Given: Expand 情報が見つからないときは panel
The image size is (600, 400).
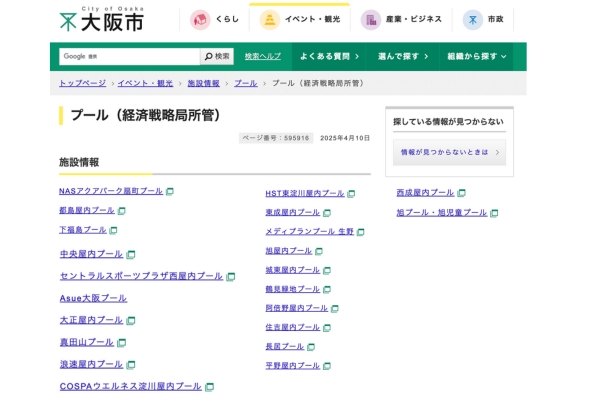Looking at the screenshot, I should coord(449,152).
